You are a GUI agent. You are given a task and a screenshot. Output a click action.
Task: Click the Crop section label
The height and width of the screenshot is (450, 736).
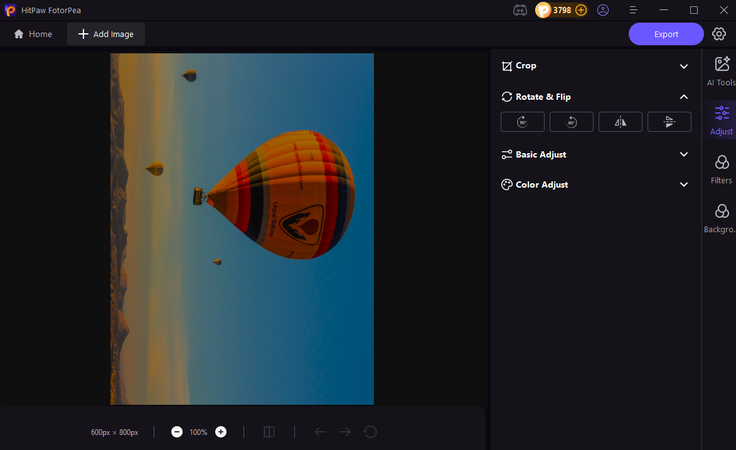[x=526, y=66]
